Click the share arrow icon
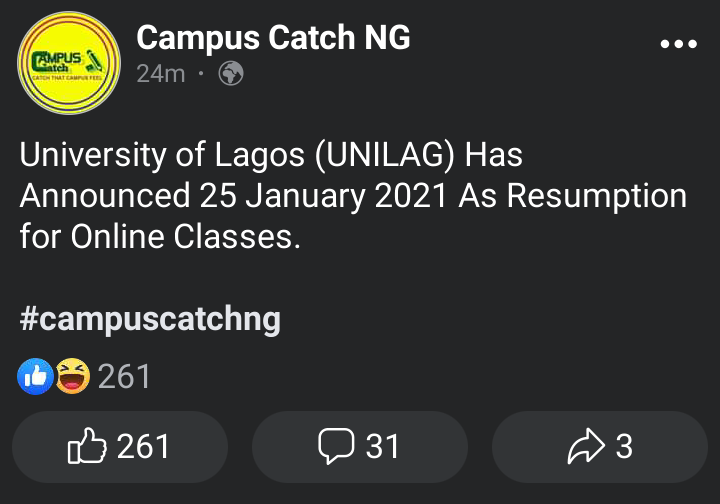The width and height of the screenshot is (720, 504). click(x=586, y=446)
